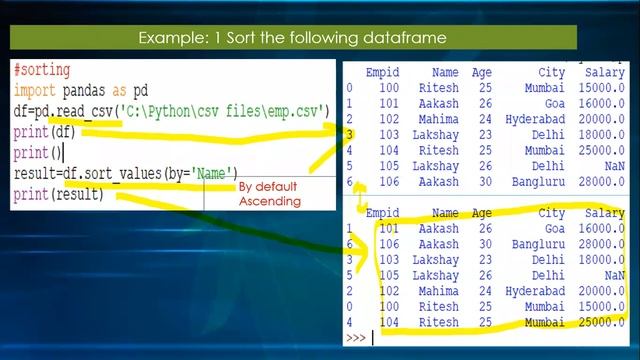Click Empid '100' in the unsorted output table
The width and height of the screenshot is (640, 360).
[x=389, y=88]
